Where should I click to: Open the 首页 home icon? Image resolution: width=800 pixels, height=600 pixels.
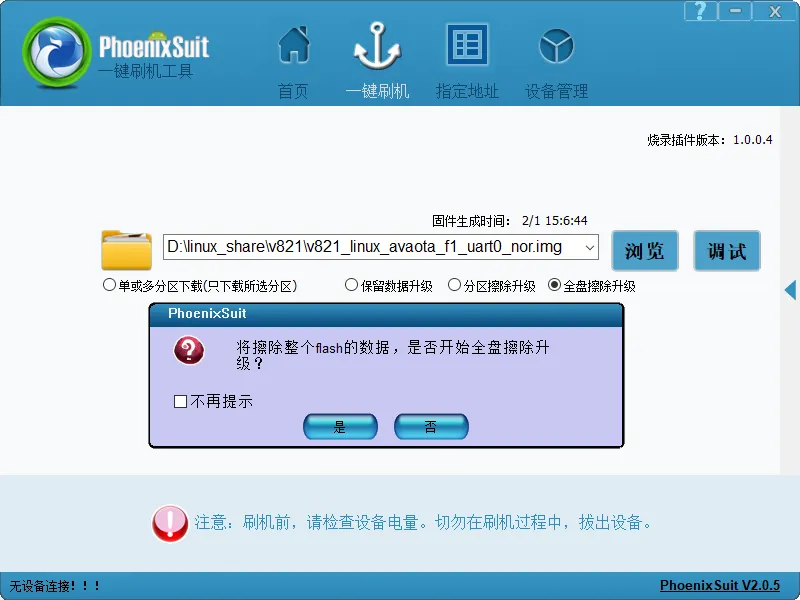294,44
